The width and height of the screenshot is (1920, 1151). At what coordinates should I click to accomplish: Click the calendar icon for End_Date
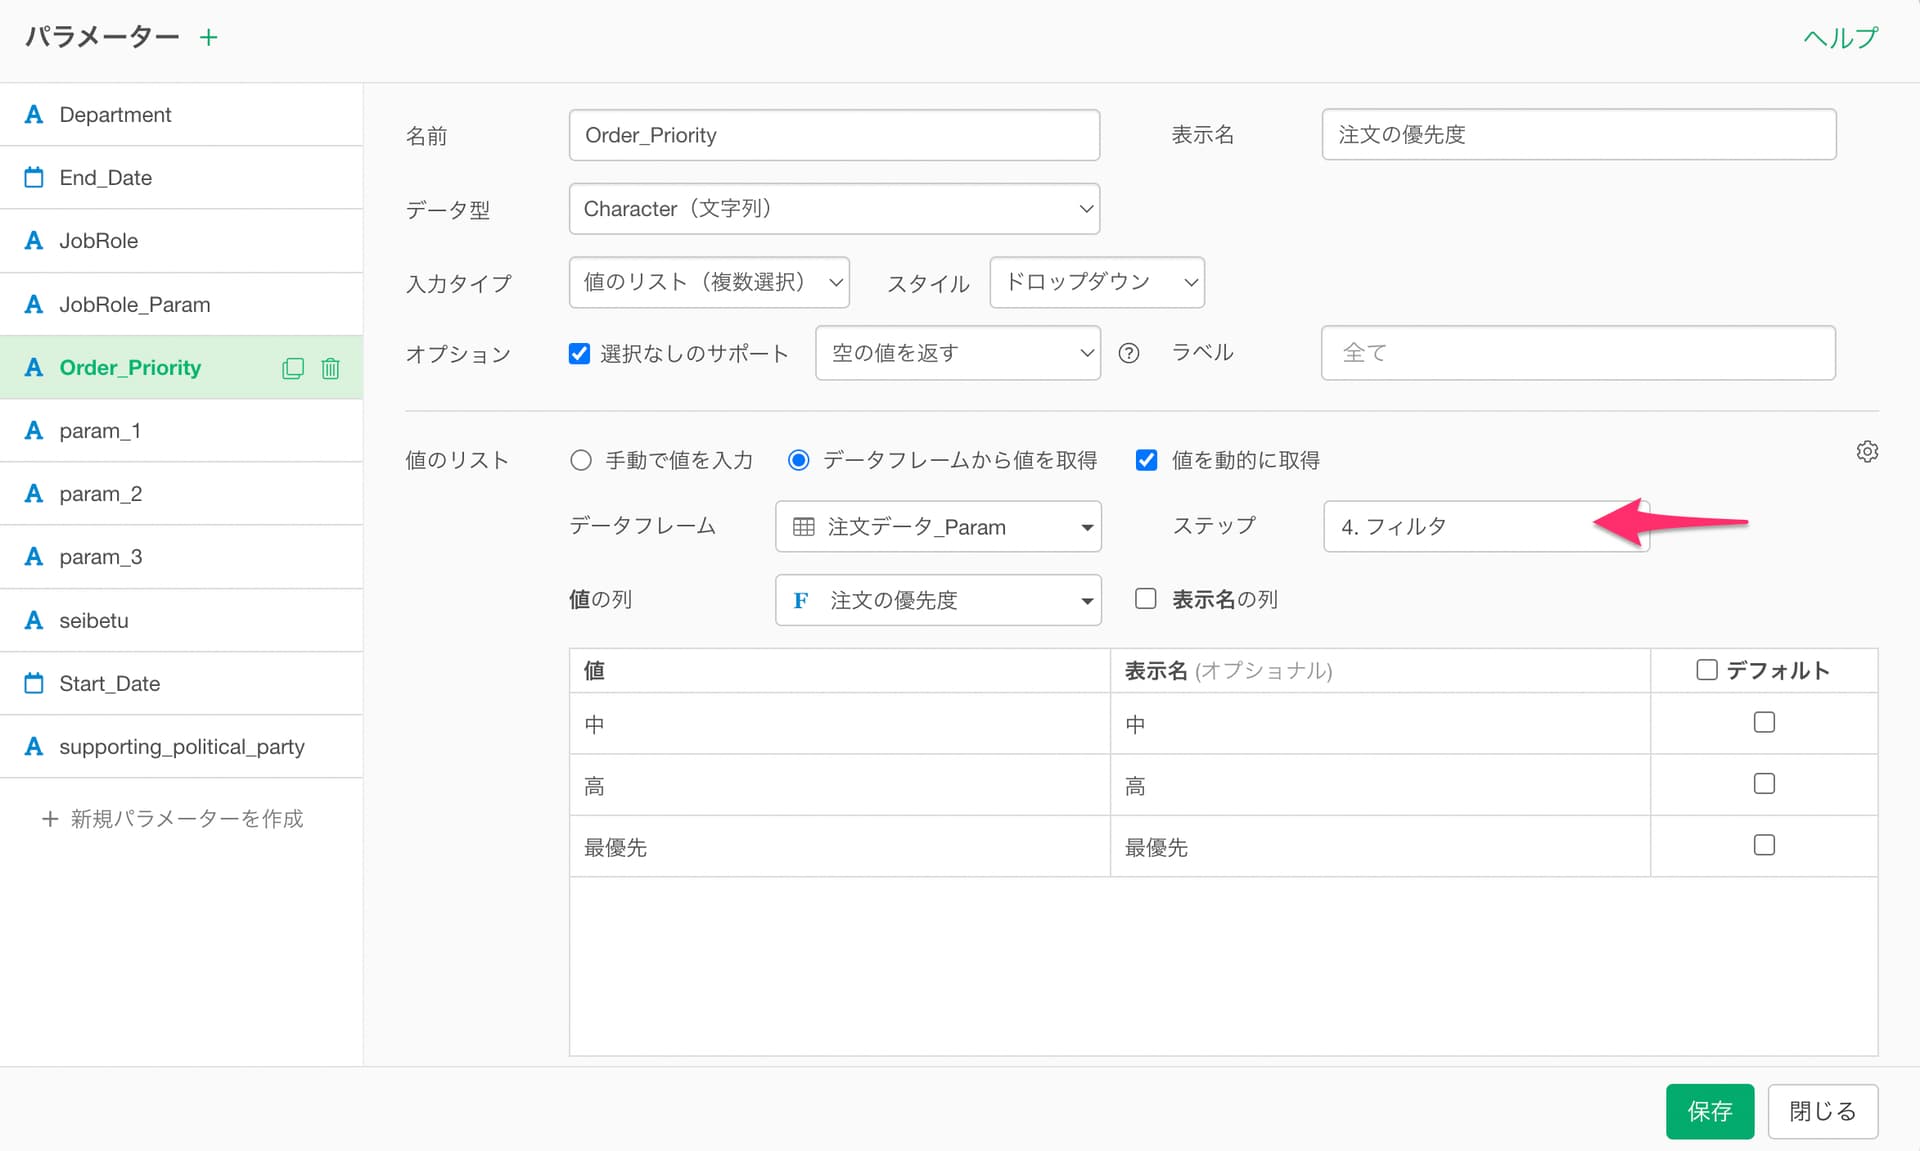click(34, 178)
